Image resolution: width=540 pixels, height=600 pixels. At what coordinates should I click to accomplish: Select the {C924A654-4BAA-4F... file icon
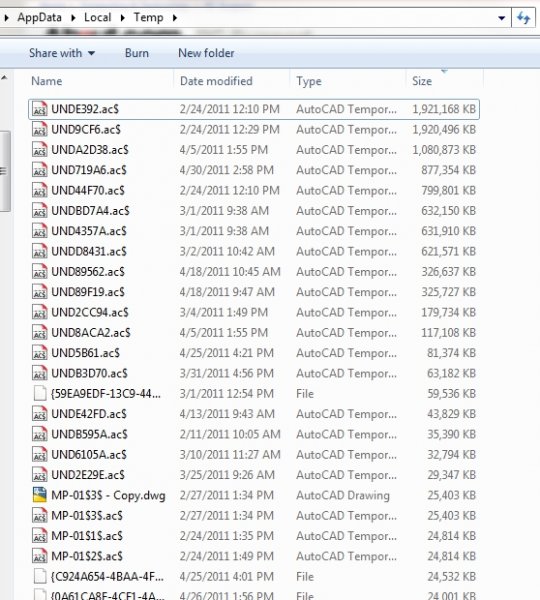[x=39, y=576]
